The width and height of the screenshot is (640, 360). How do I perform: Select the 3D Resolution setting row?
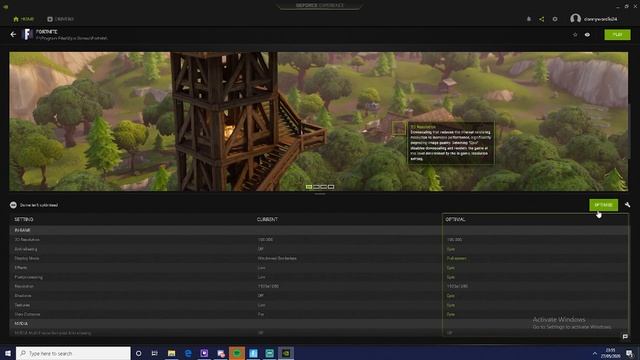[318, 240]
